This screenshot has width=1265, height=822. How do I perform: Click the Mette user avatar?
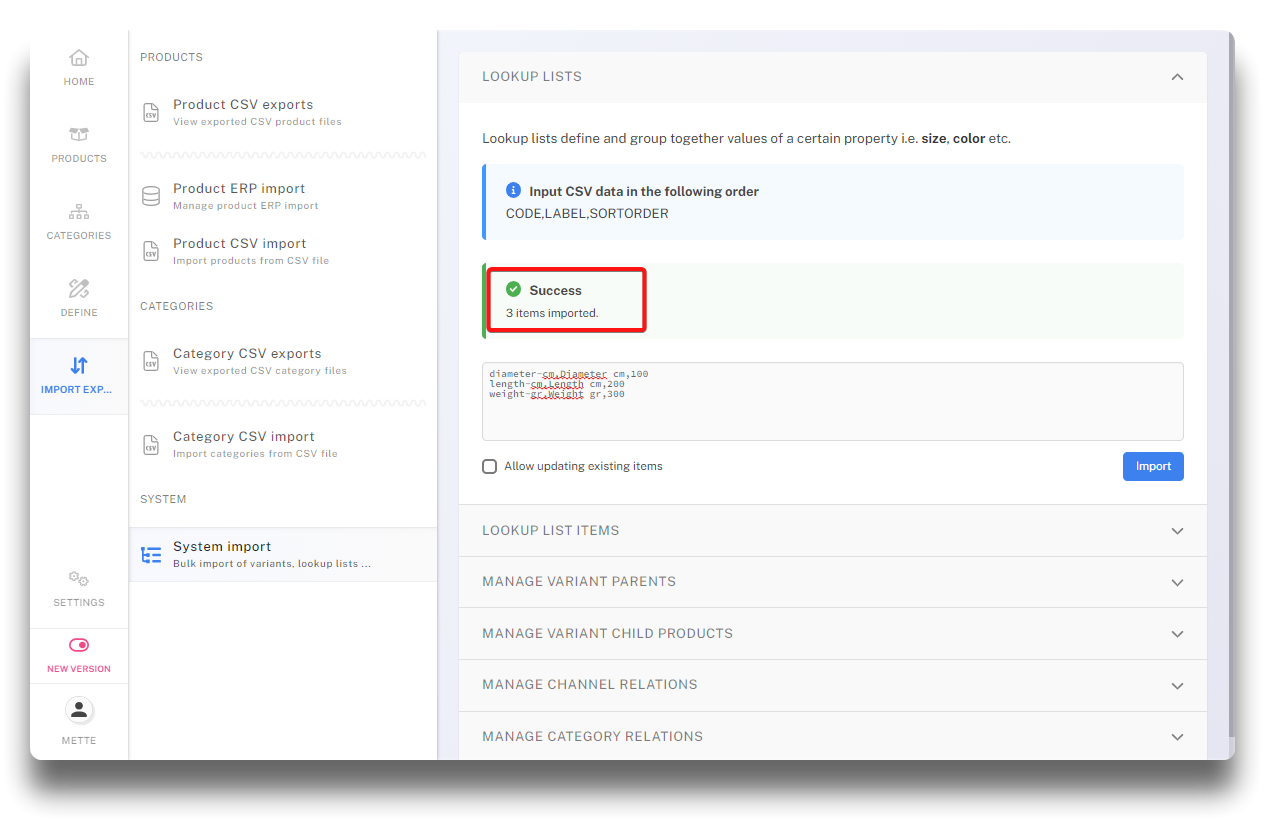pyautogui.click(x=79, y=710)
